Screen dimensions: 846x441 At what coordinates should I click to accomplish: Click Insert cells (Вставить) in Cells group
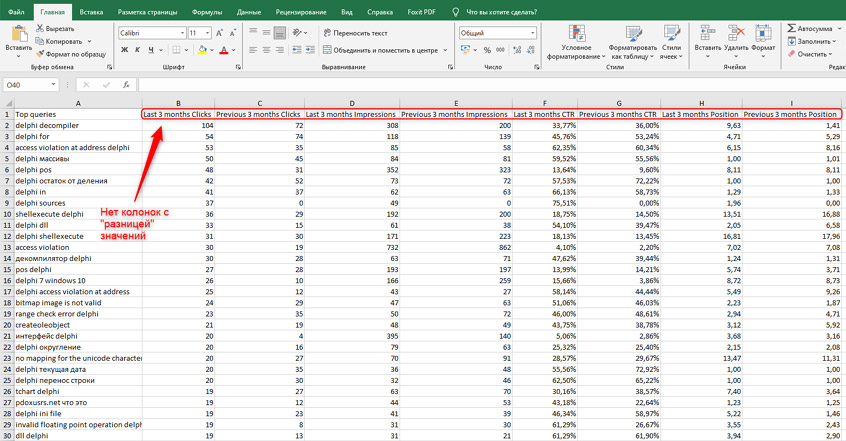point(707,39)
